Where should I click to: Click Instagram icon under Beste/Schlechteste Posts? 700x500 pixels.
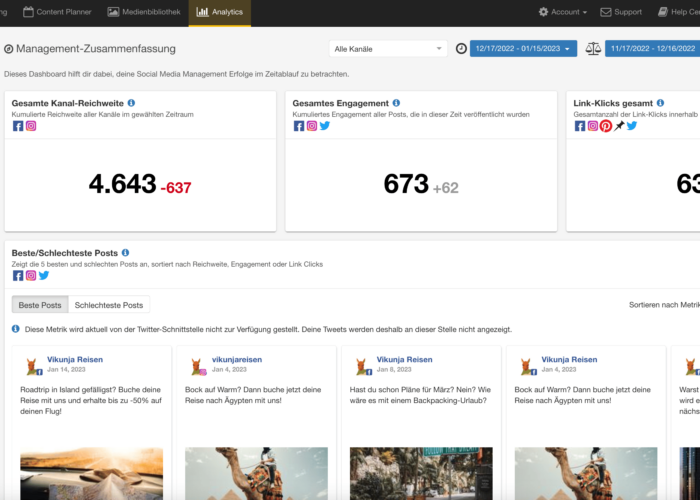tap(31, 275)
